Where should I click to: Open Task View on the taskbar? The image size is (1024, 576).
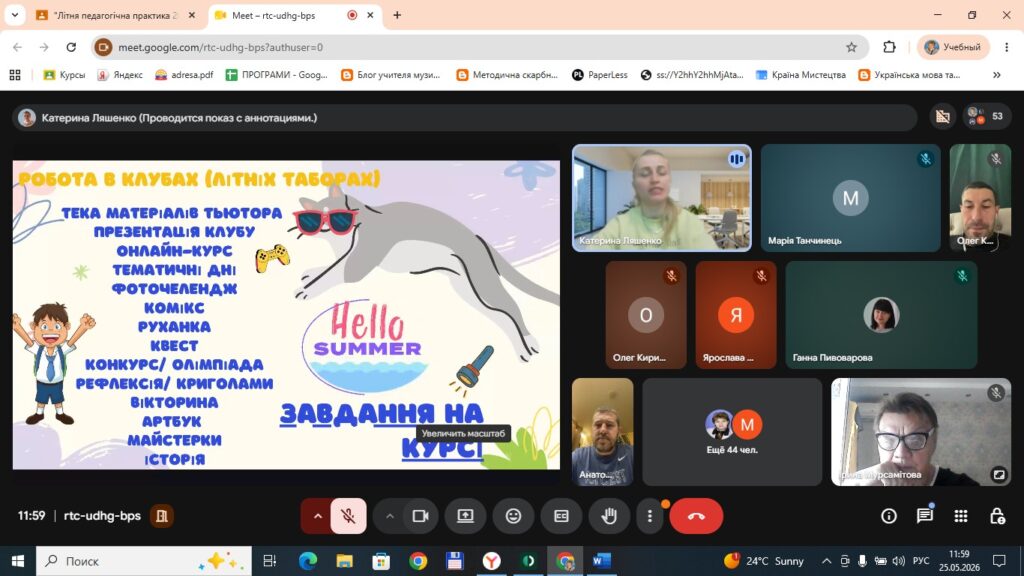pos(270,561)
